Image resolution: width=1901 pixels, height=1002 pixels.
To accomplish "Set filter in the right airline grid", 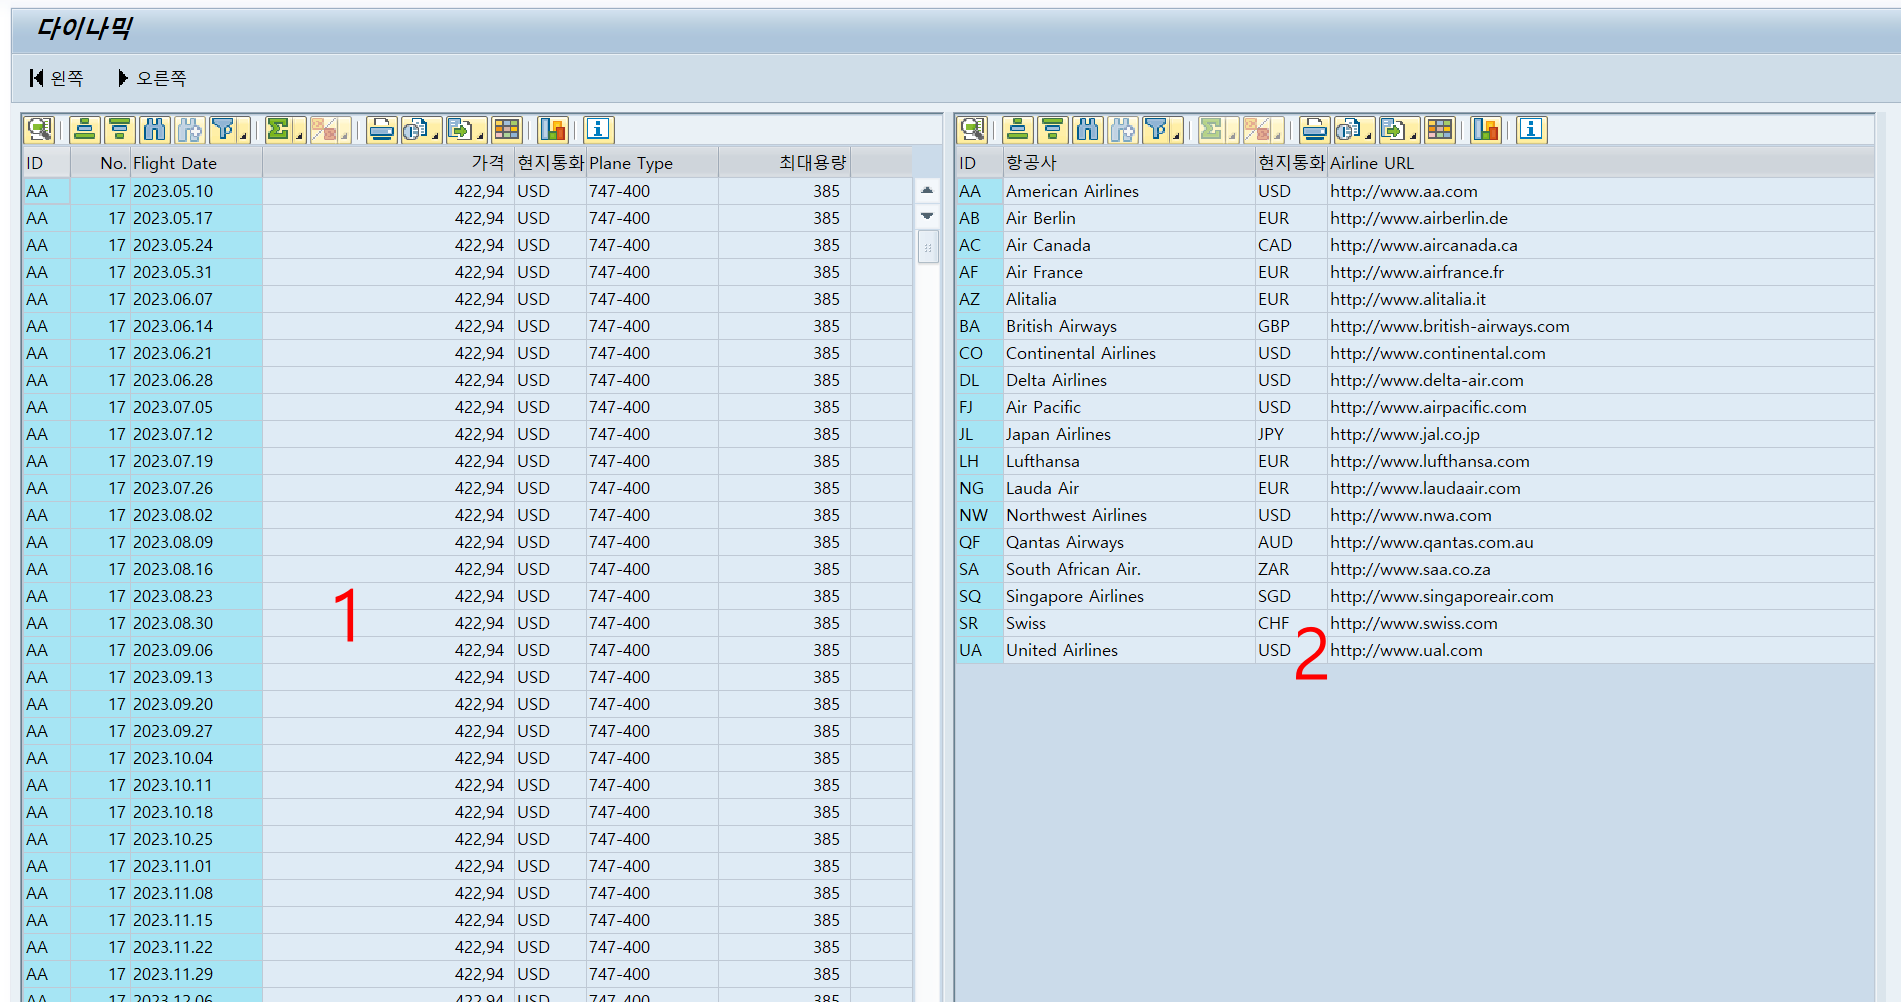I will (x=1156, y=129).
